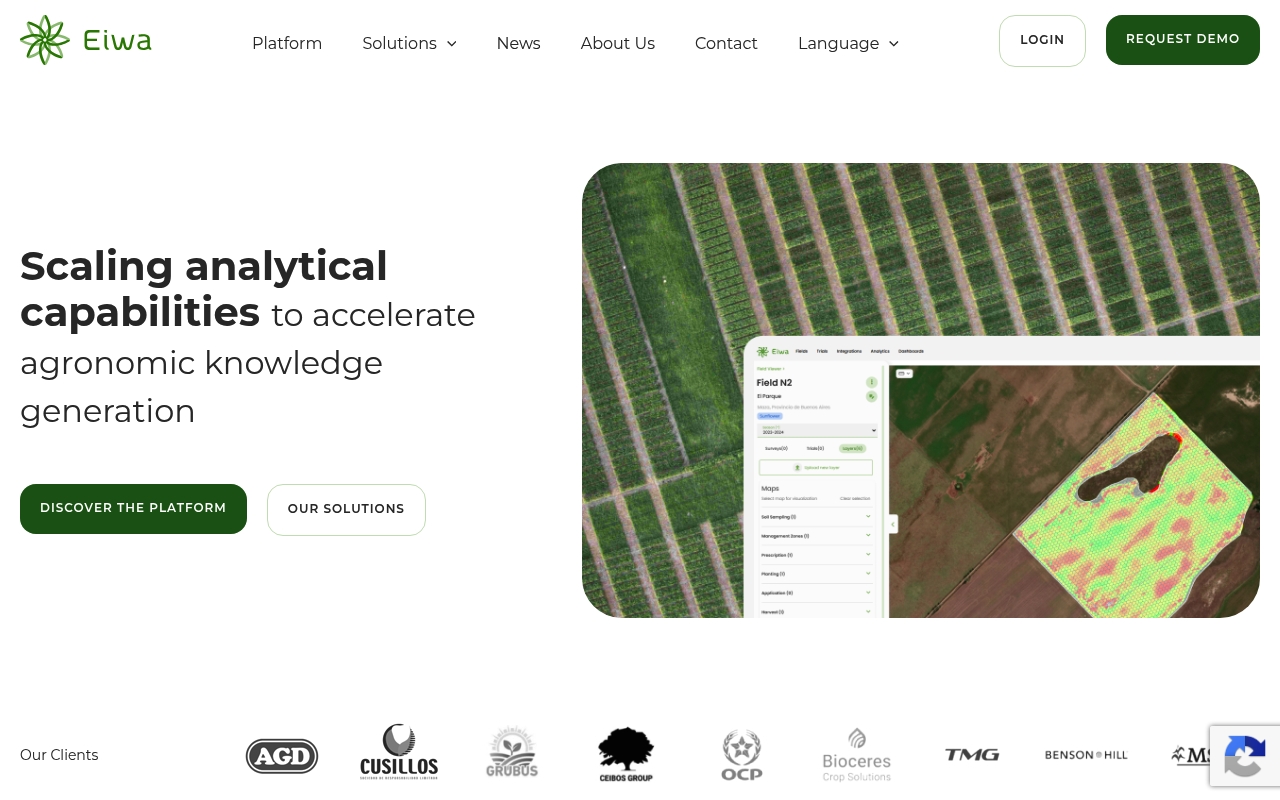
Task: Click the Request Demo button
Action: pos(1183,40)
